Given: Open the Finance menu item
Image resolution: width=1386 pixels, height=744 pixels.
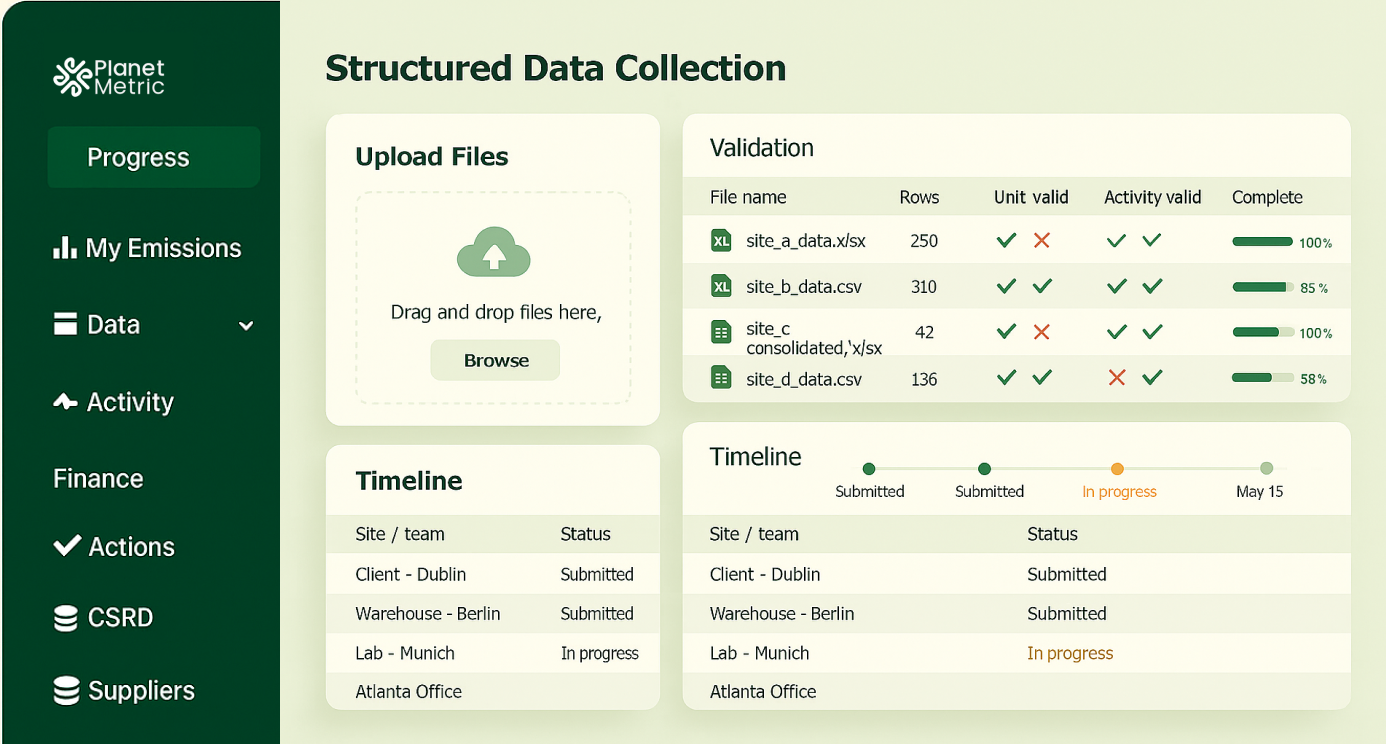Looking at the screenshot, I should [x=98, y=479].
